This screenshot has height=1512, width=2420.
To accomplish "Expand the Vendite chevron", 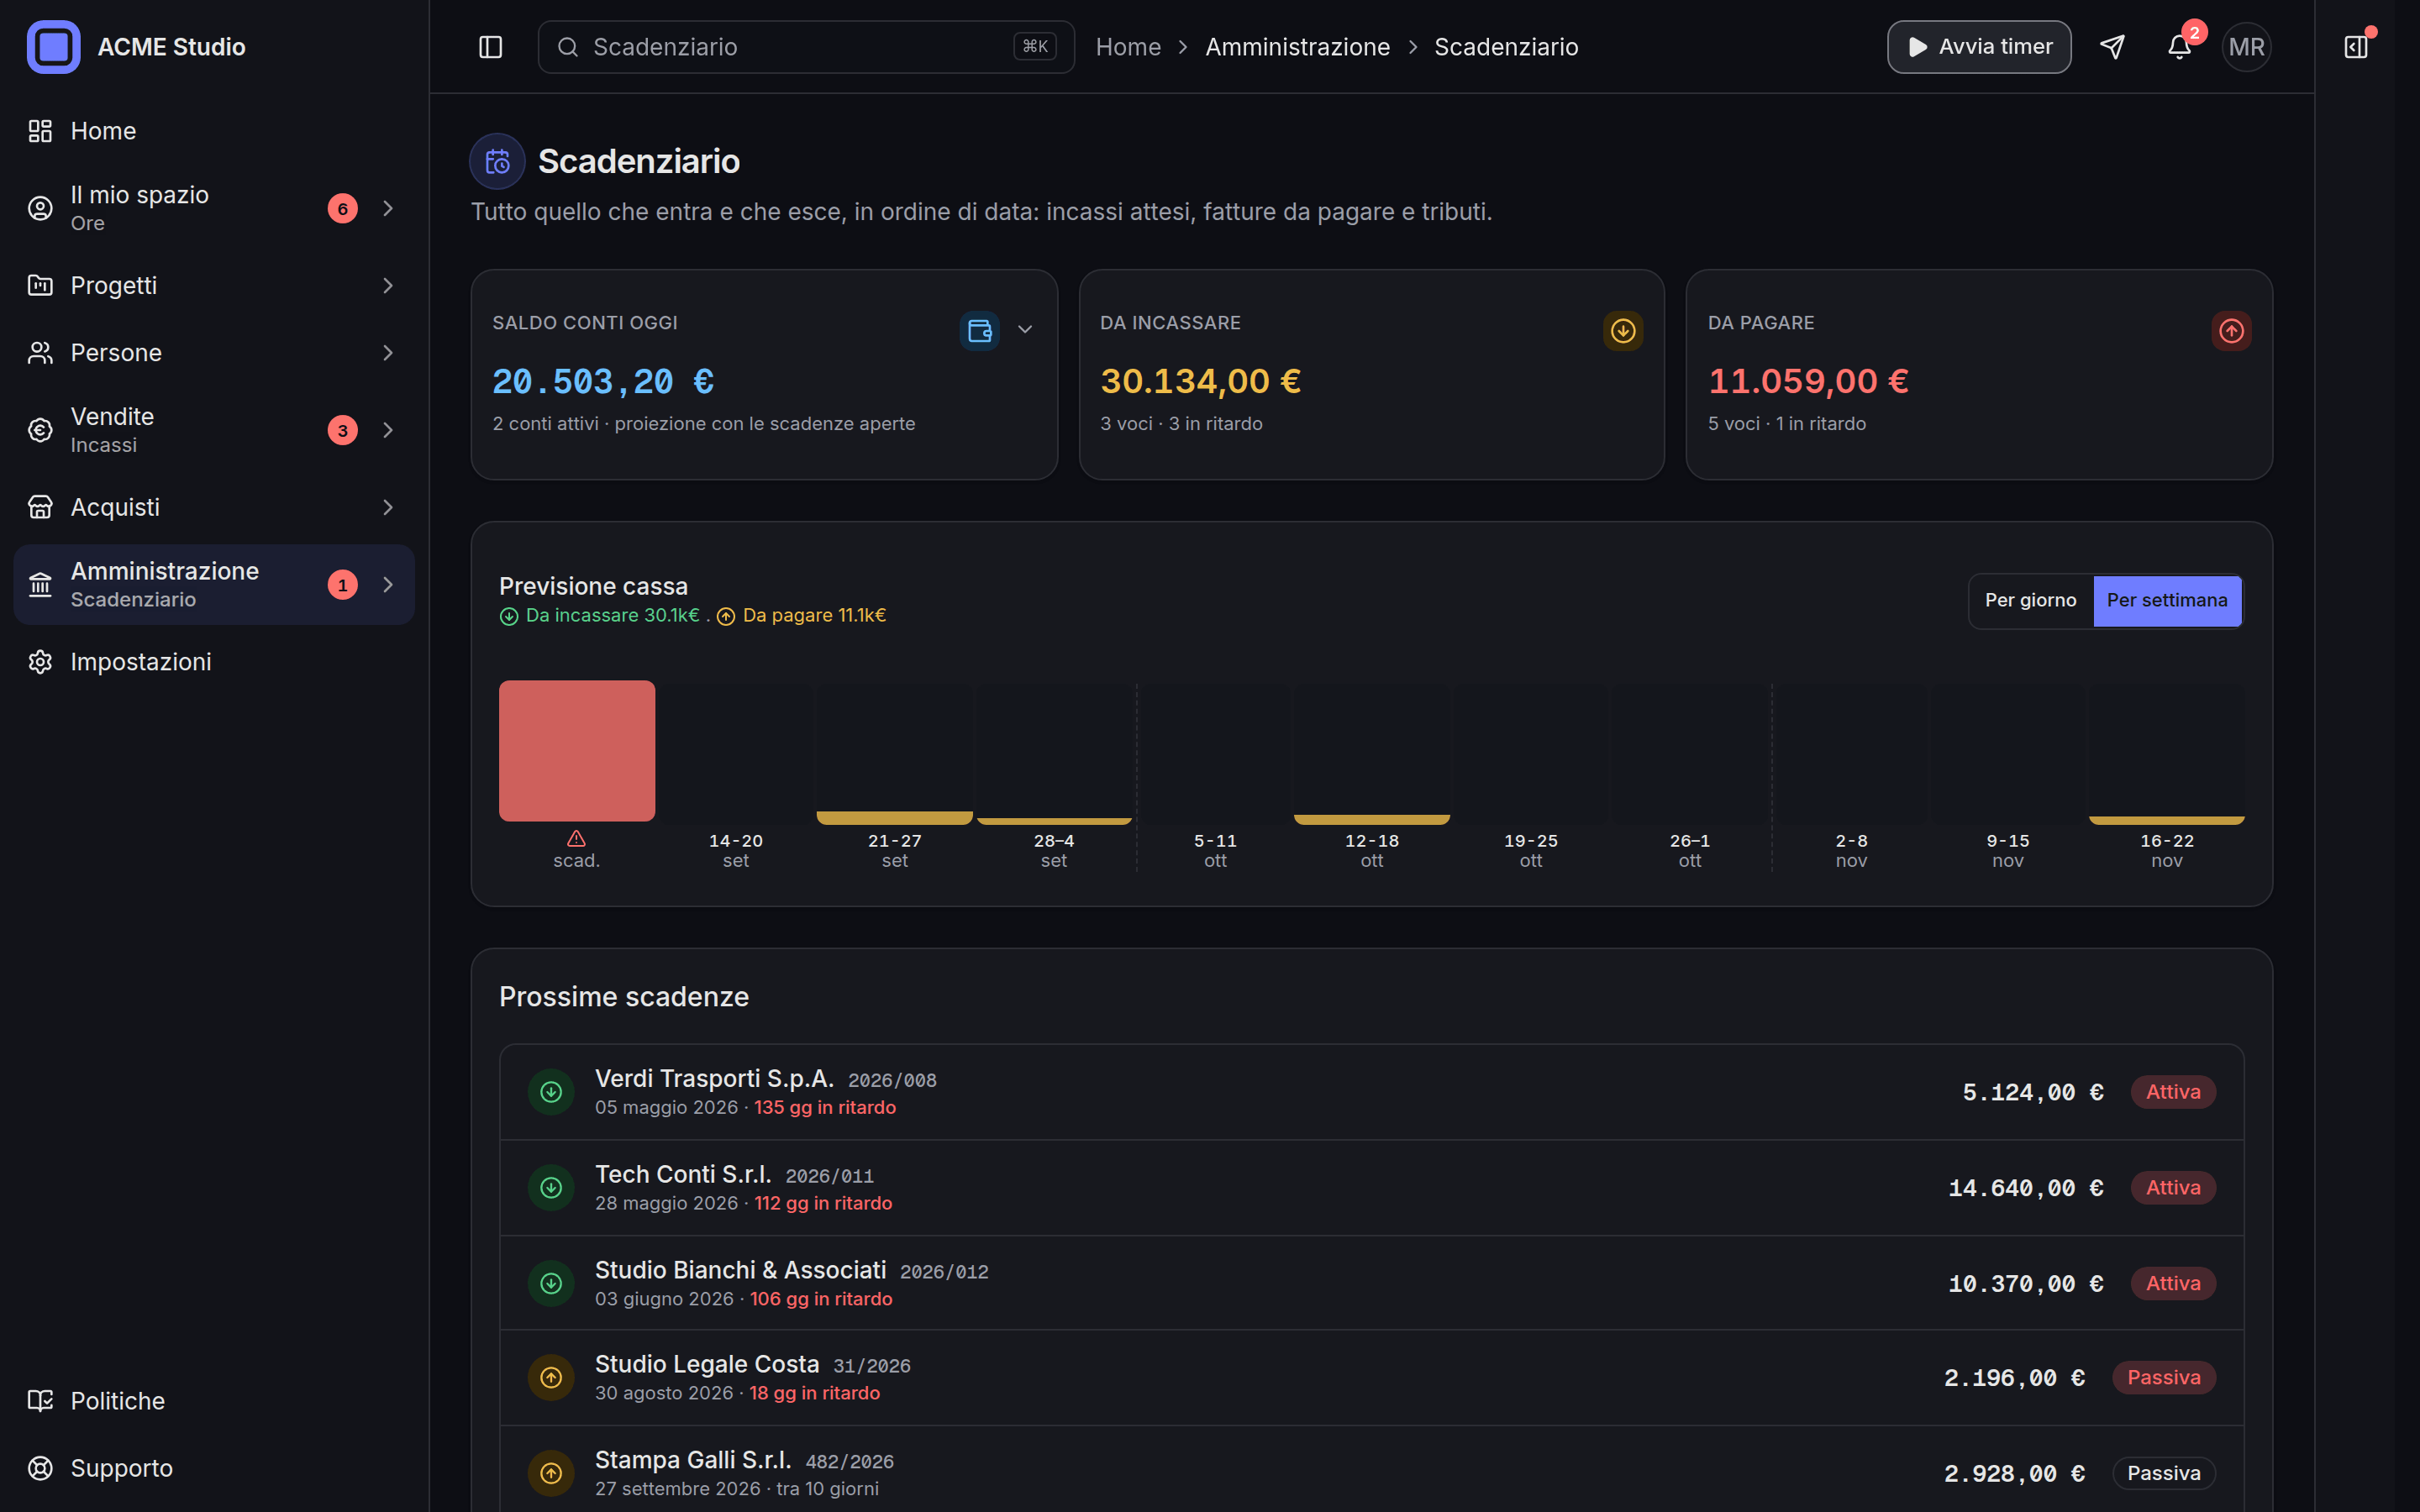I will (388, 430).
